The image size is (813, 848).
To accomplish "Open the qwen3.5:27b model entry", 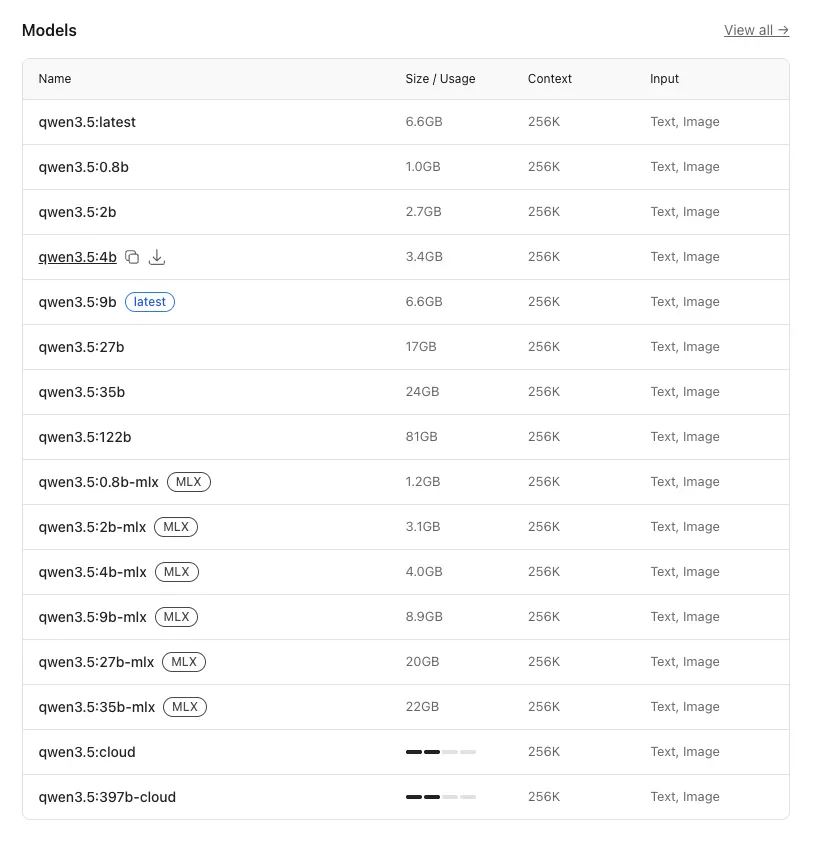I will click(81, 347).
